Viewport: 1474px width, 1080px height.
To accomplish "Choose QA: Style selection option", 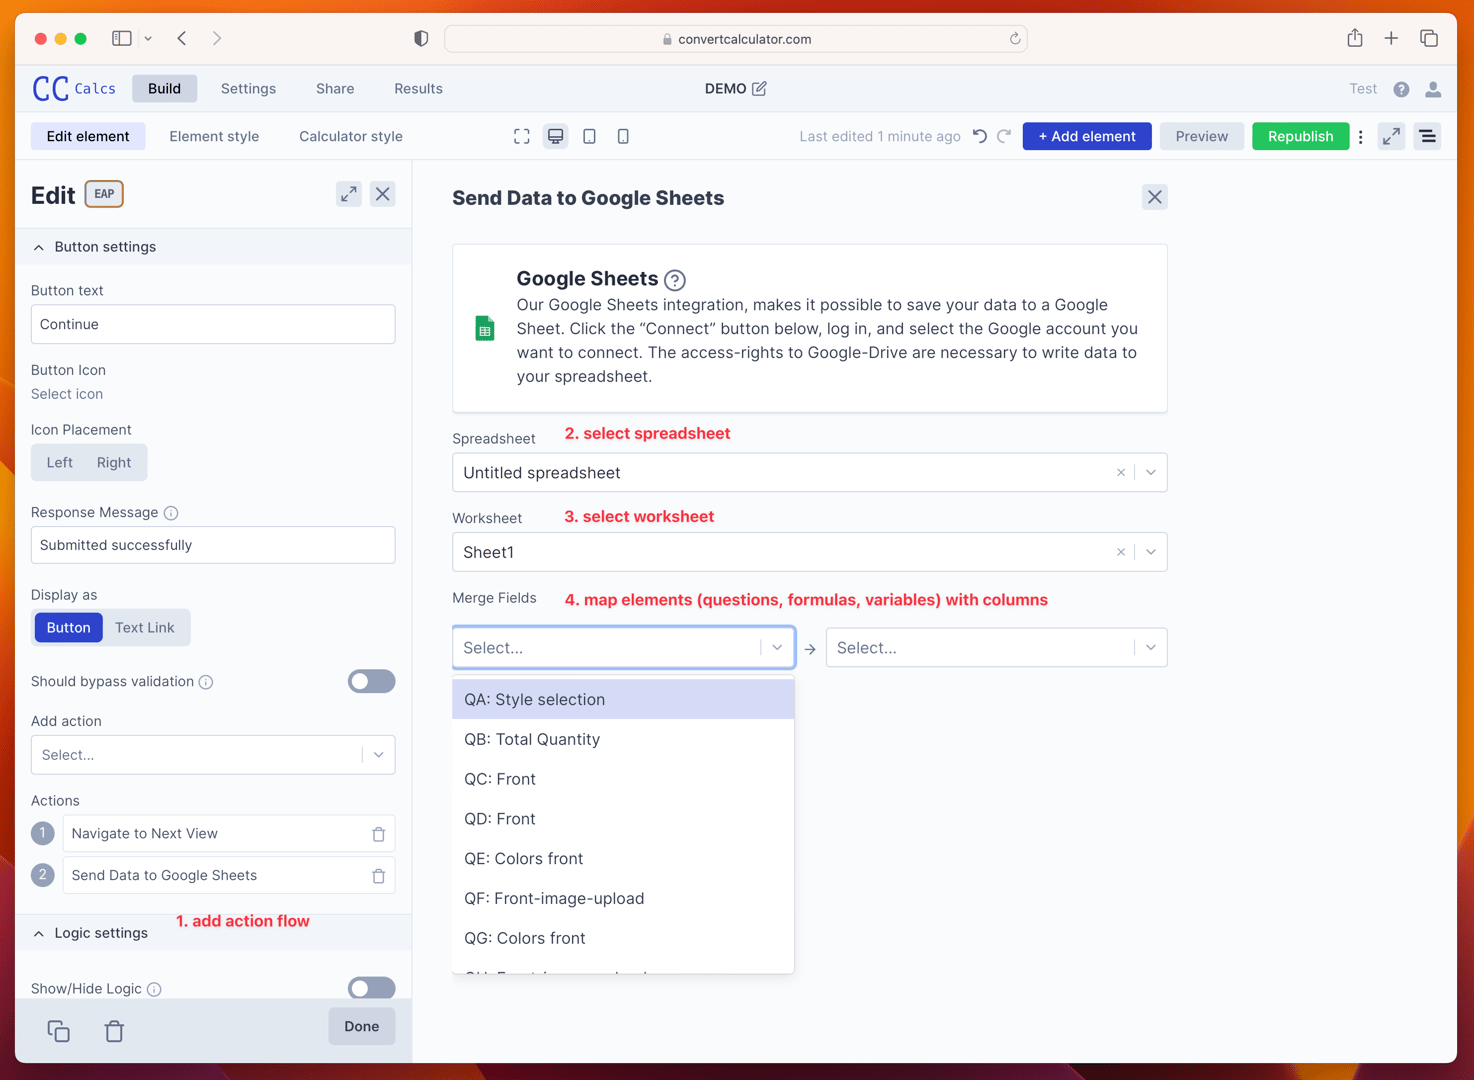I will click(623, 699).
